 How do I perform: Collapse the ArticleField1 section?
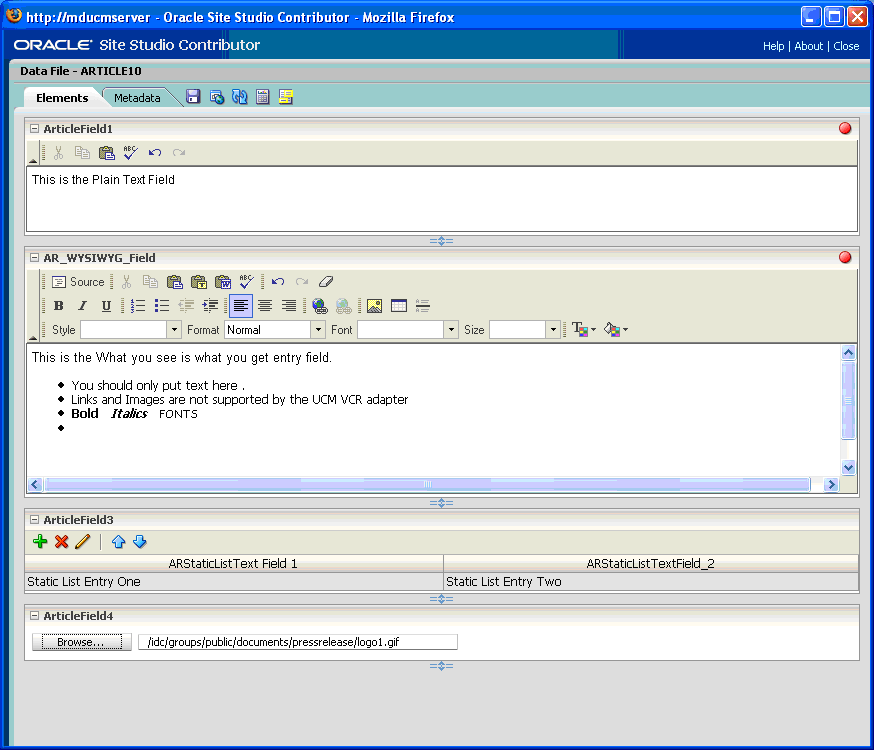click(34, 128)
